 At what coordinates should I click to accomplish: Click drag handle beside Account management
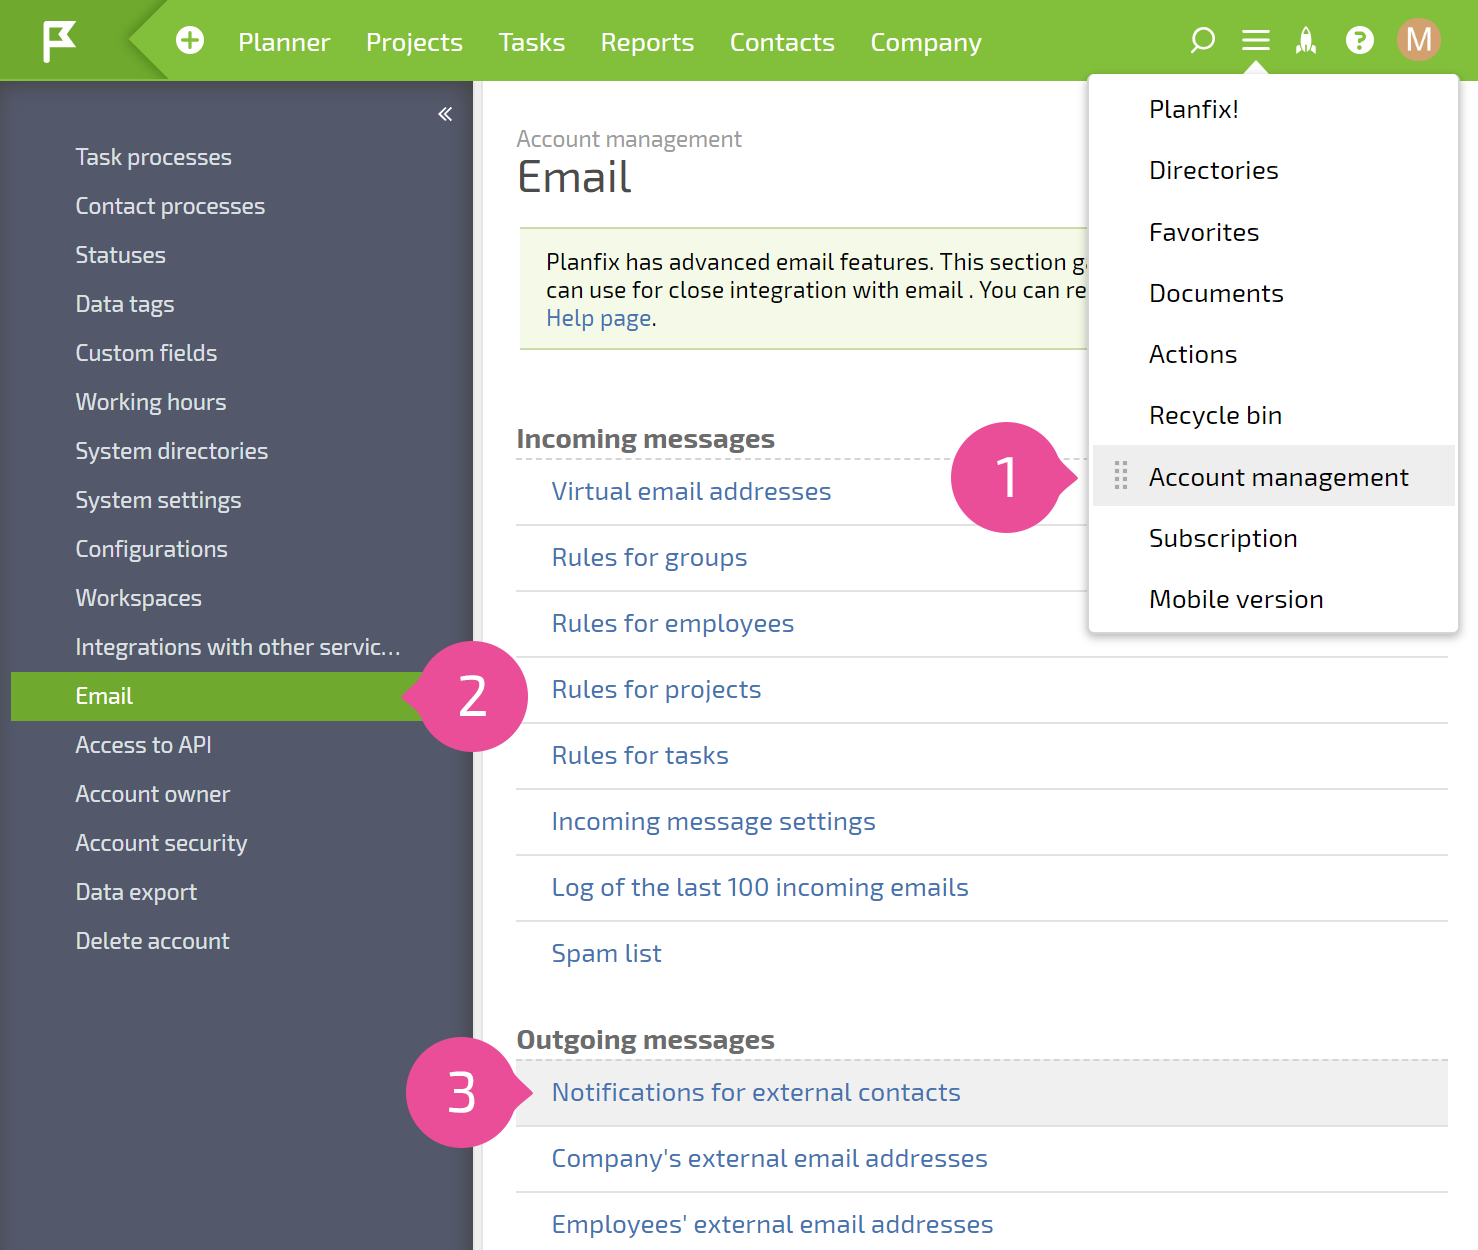coord(1121,476)
